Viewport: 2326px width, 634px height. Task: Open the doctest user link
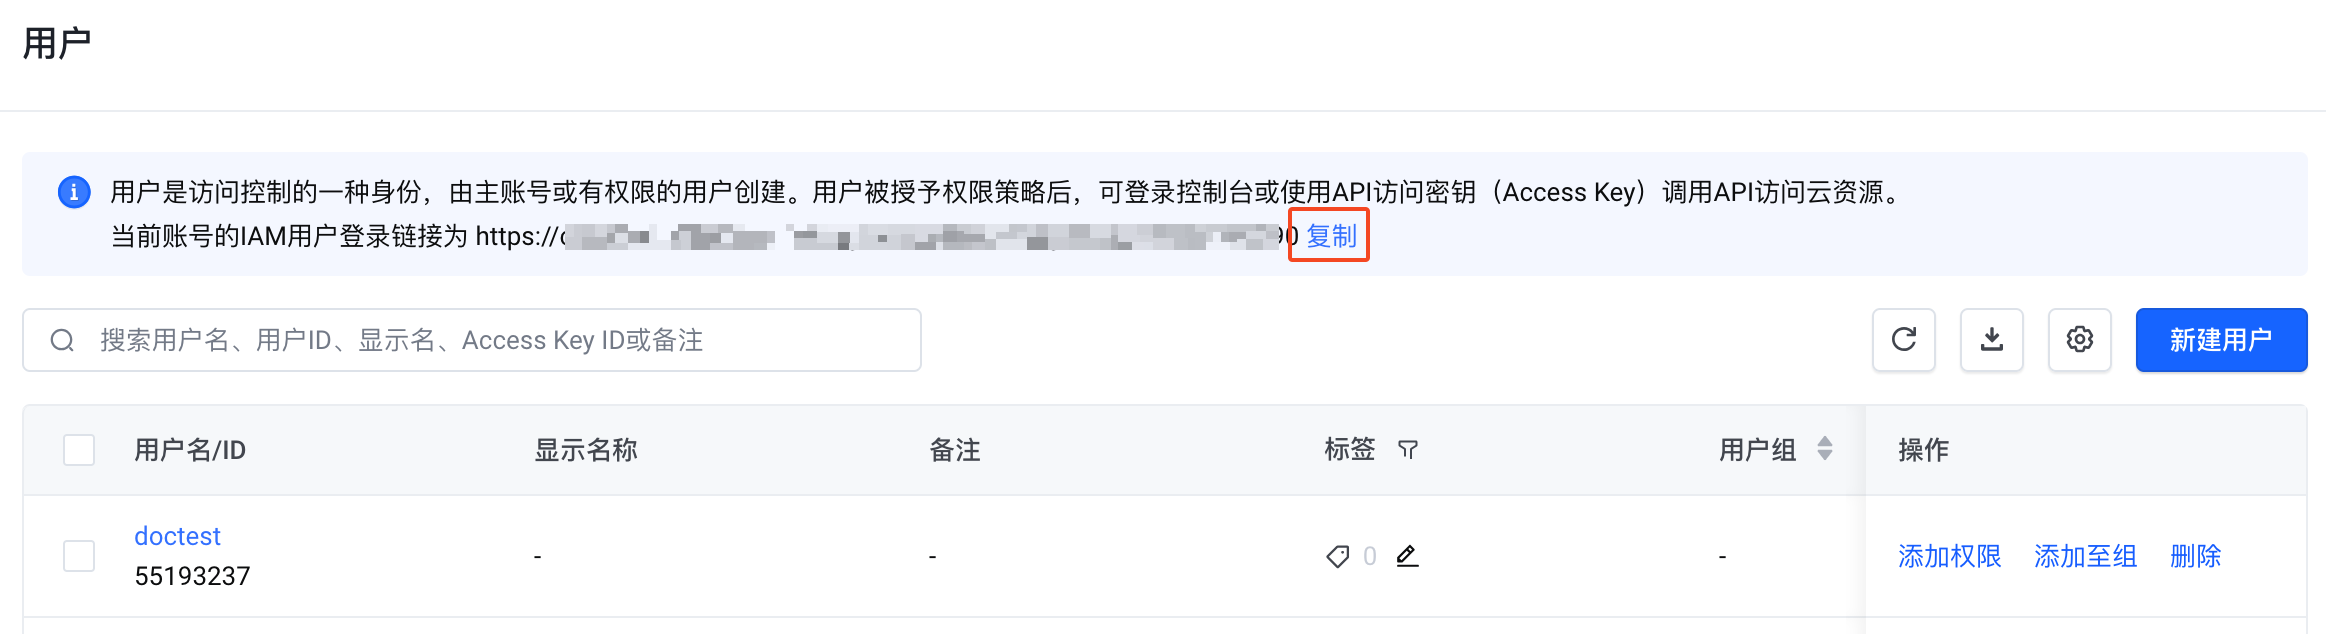[177, 536]
